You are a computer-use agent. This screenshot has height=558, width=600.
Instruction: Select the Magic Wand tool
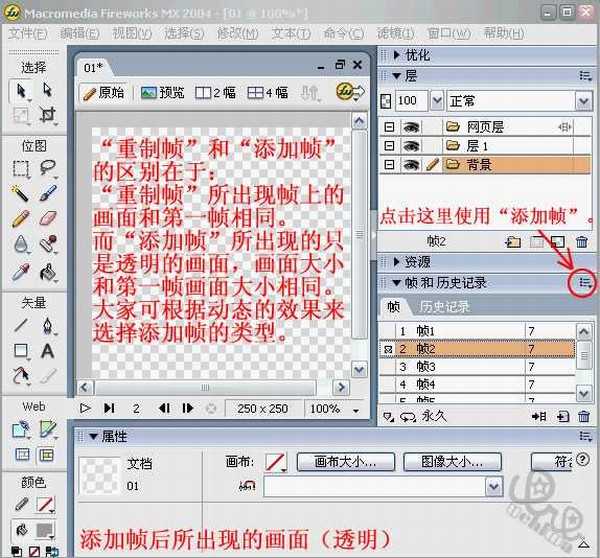[x=21, y=193]
